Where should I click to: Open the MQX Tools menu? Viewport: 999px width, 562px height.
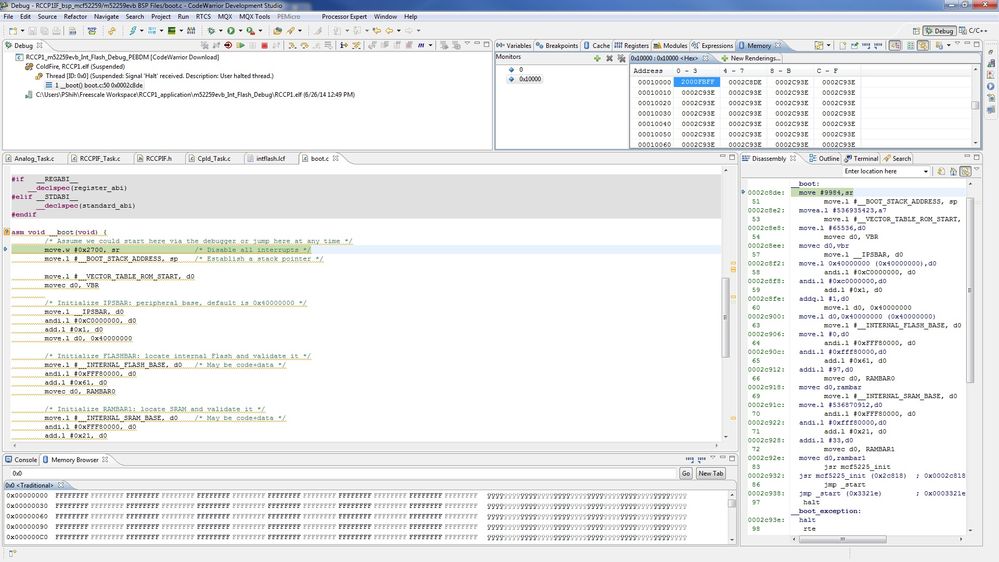click(254, 17)
